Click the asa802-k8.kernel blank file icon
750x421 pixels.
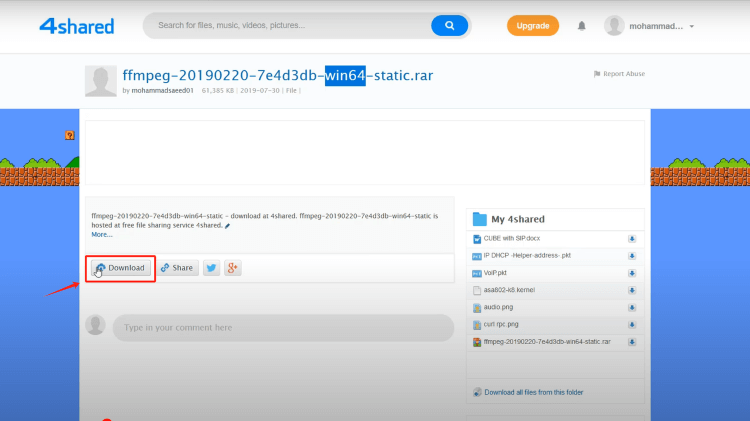[477, 290]
